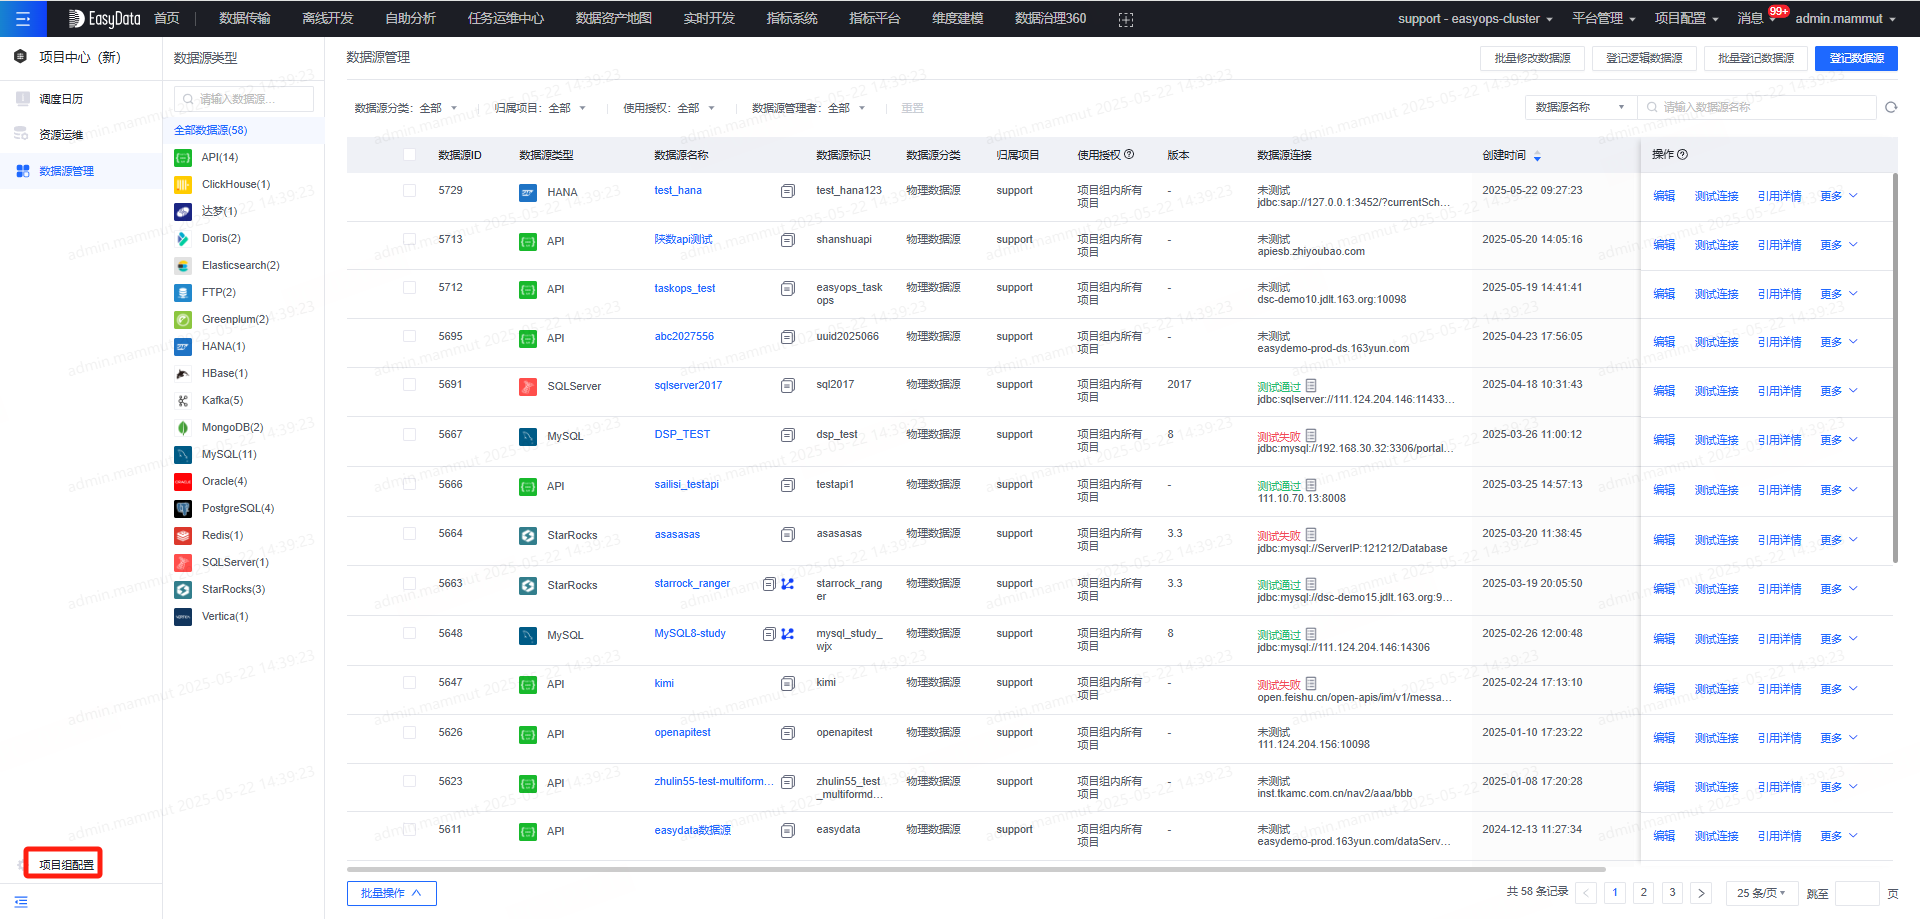This screenshot has width=1920, height=919.
Task: Click the 登记数据源 button
Action: click(x=1855, y=58)
